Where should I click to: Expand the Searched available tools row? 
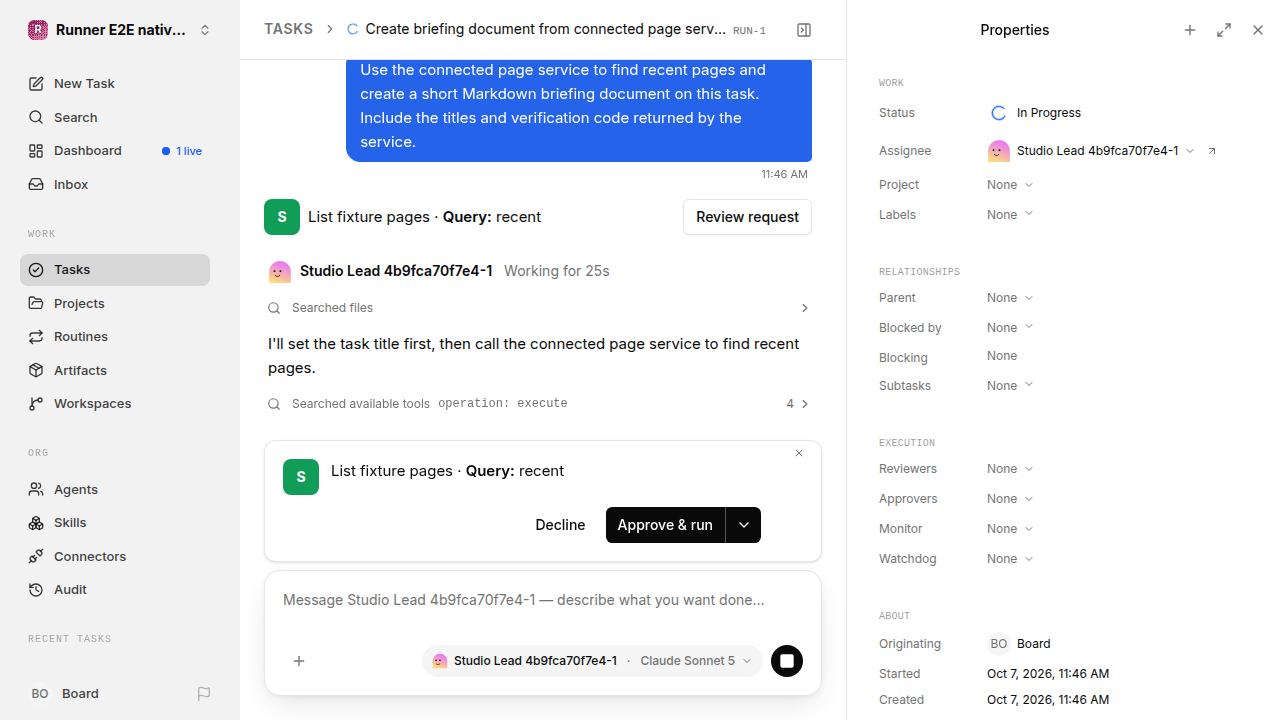click(x=538, y=404)
